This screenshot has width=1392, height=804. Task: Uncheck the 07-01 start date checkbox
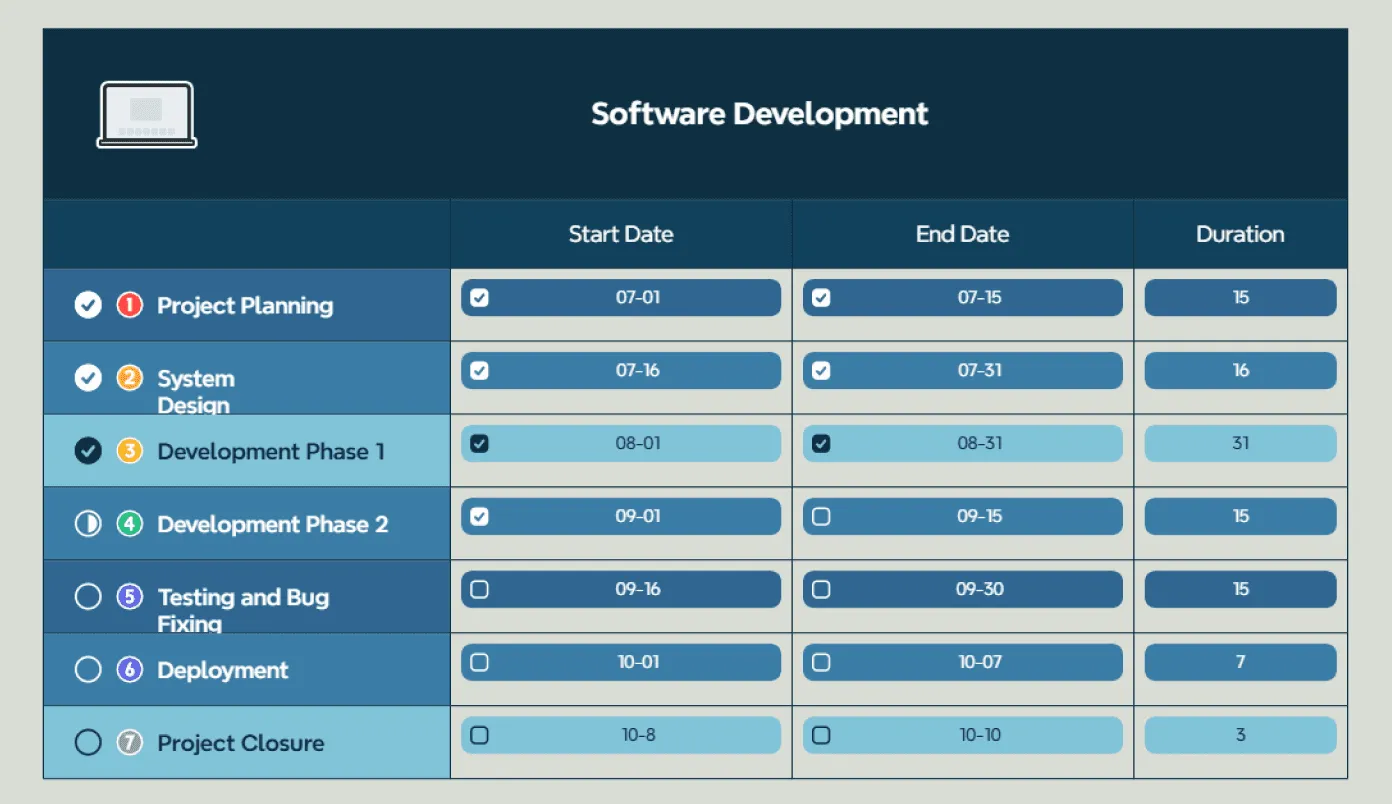coord(480,298)
